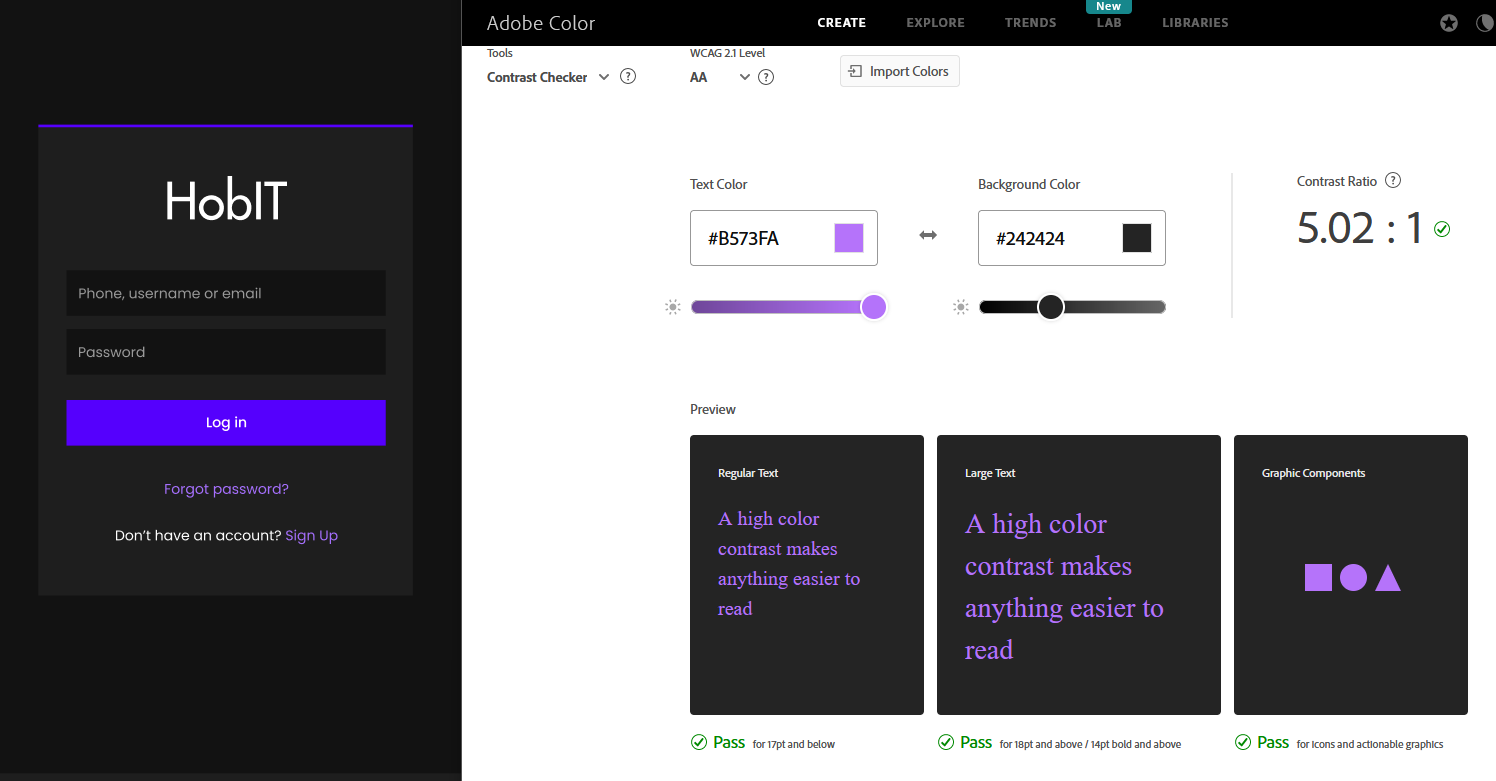
Task: Toggle dark mode with the half-circle icon
Action: [x=1484, y=22]
